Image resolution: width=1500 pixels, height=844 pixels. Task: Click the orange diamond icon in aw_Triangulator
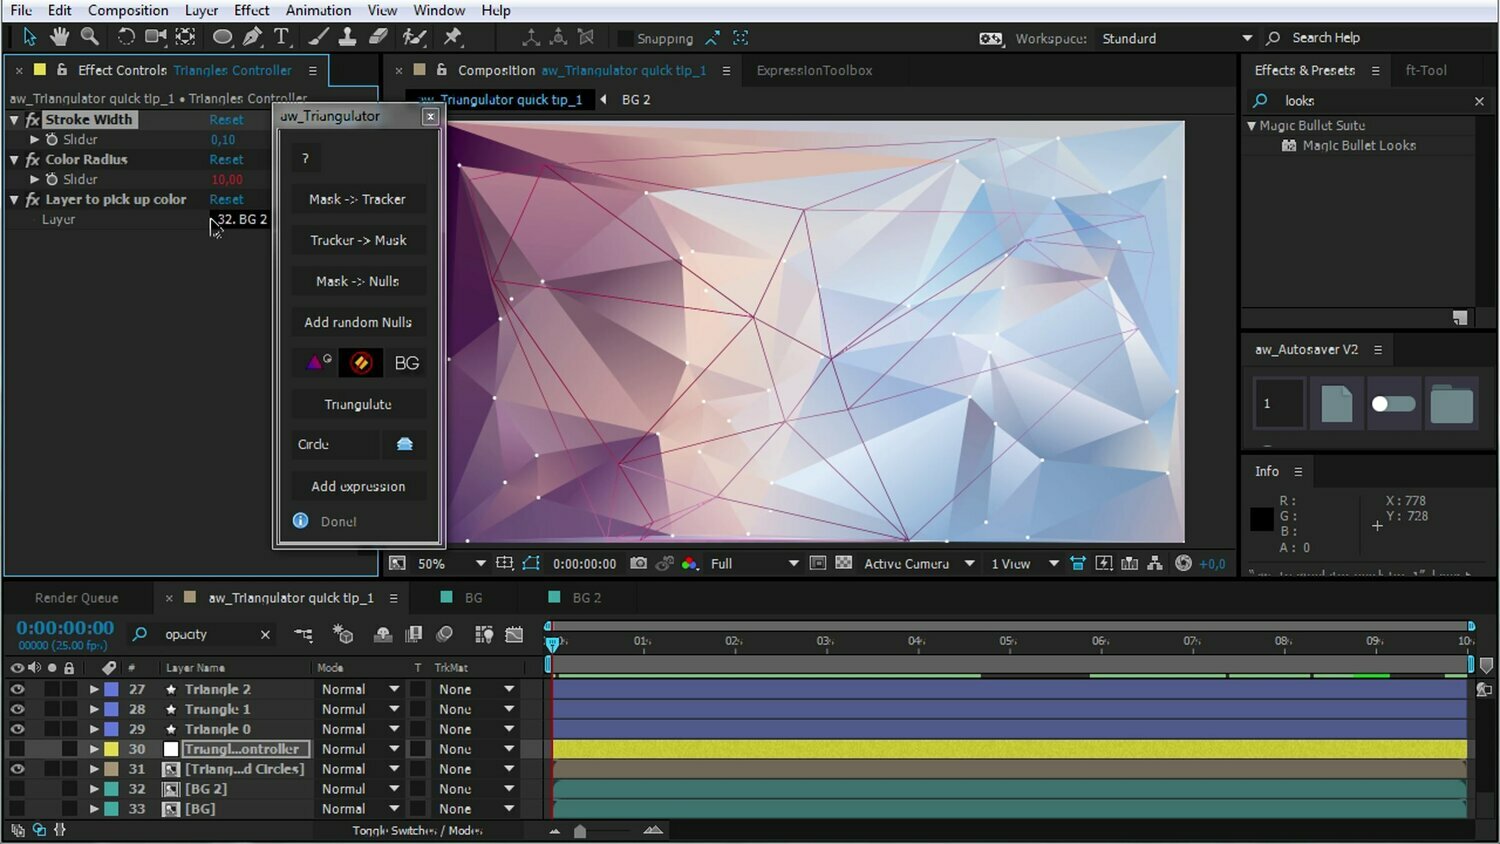(361, 362)
